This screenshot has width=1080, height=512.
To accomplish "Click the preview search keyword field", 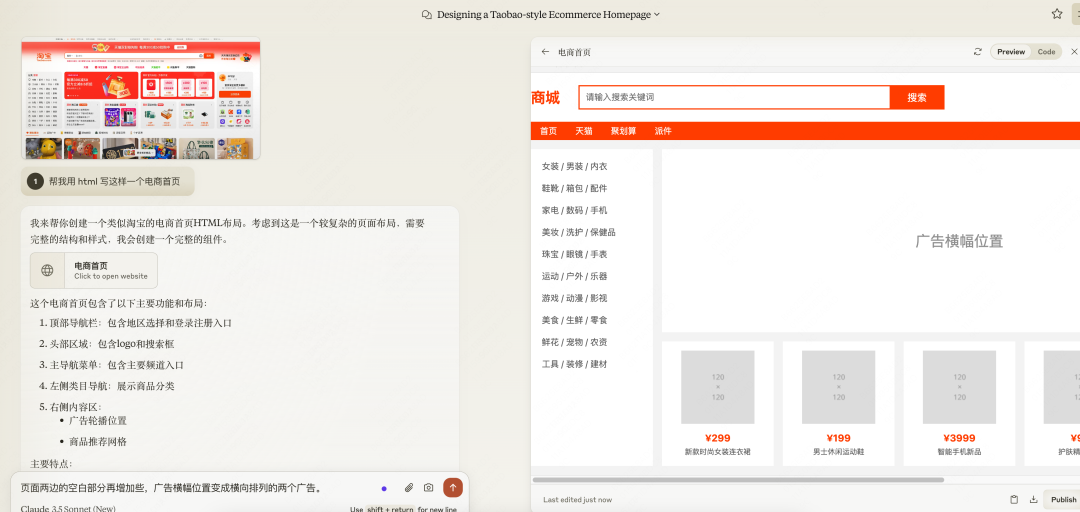I will tap(734, 97).
